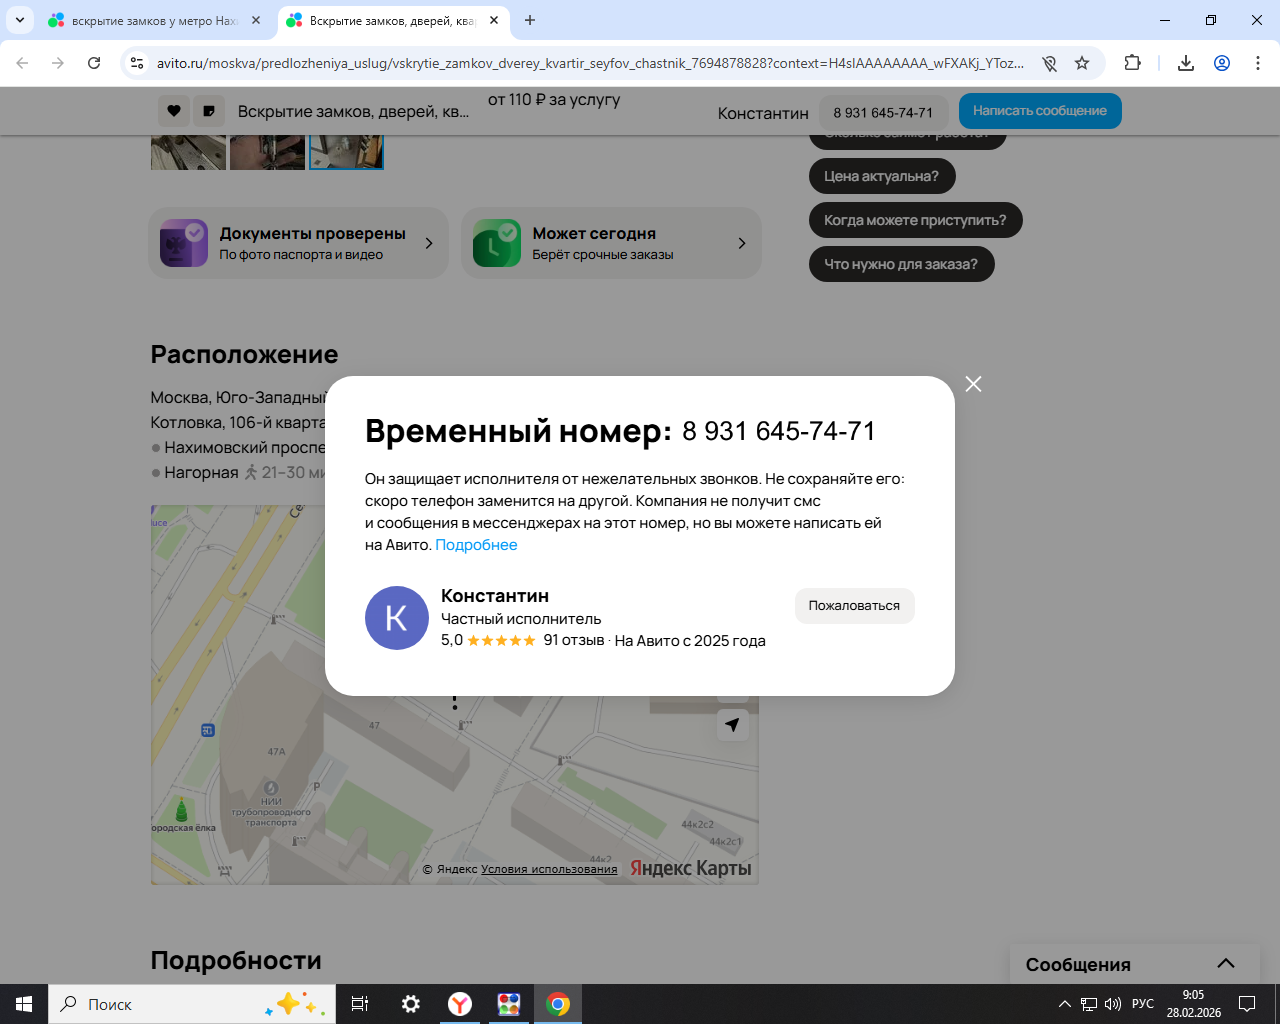Open Settings from the taskbar

click(410, 1004)
